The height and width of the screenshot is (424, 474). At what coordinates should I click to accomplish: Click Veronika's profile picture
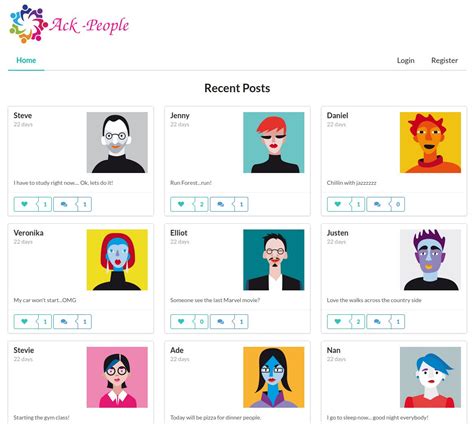point(117,260)
